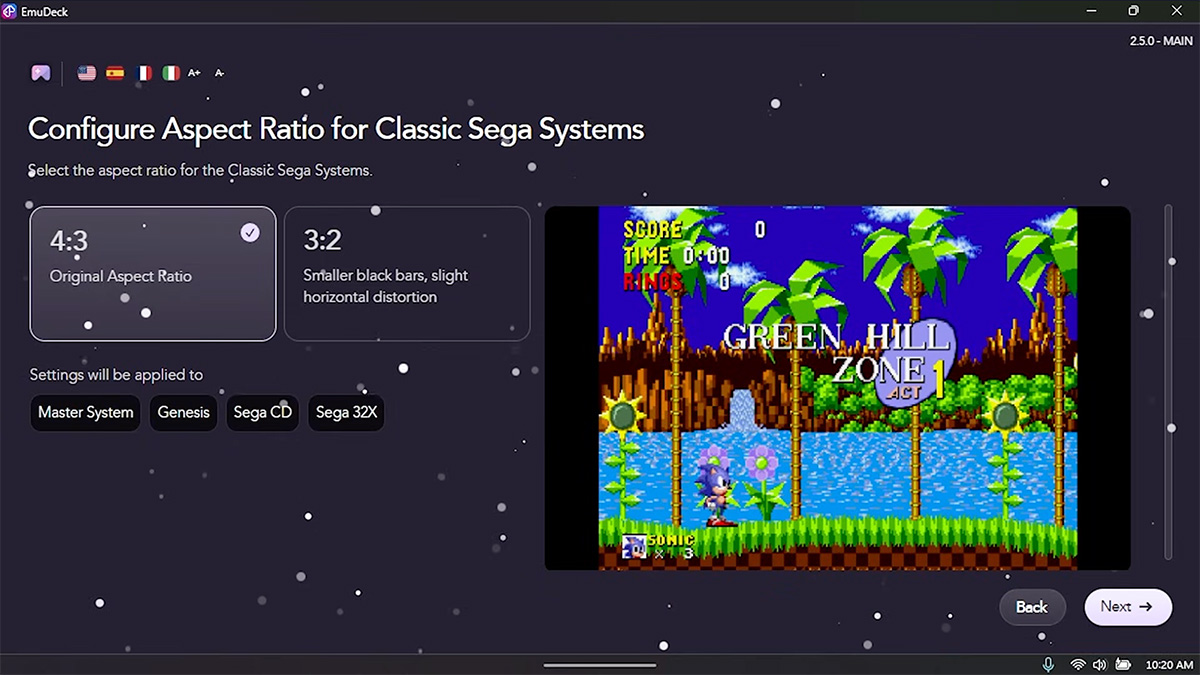
Task: Go back using the Back button
Action: pos(1032,607)
